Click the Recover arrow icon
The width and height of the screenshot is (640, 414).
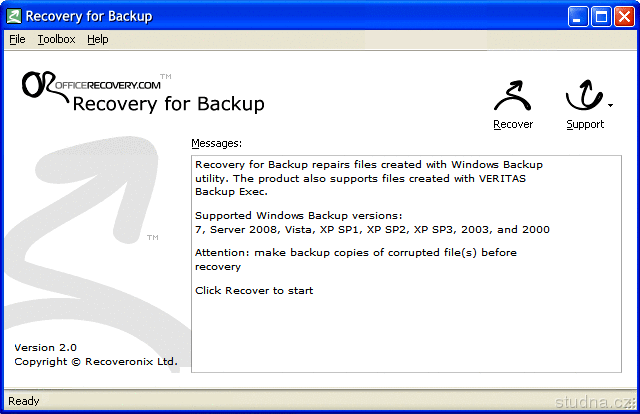[513, 96]
